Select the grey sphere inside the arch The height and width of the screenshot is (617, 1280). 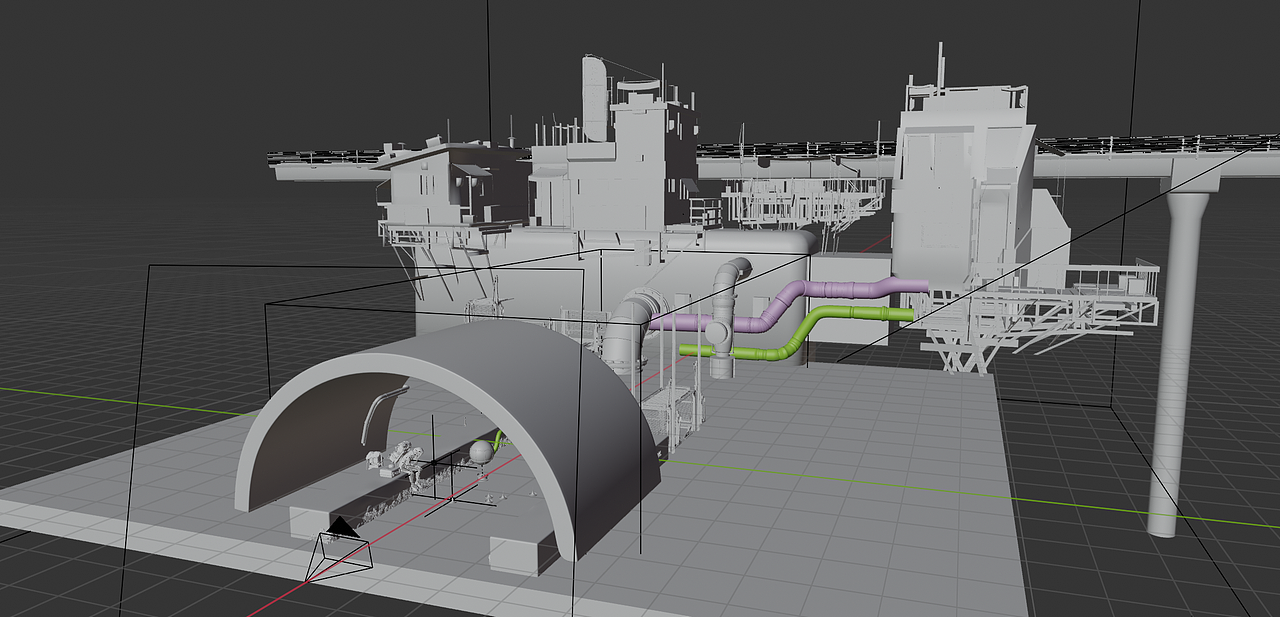(482, 453)
